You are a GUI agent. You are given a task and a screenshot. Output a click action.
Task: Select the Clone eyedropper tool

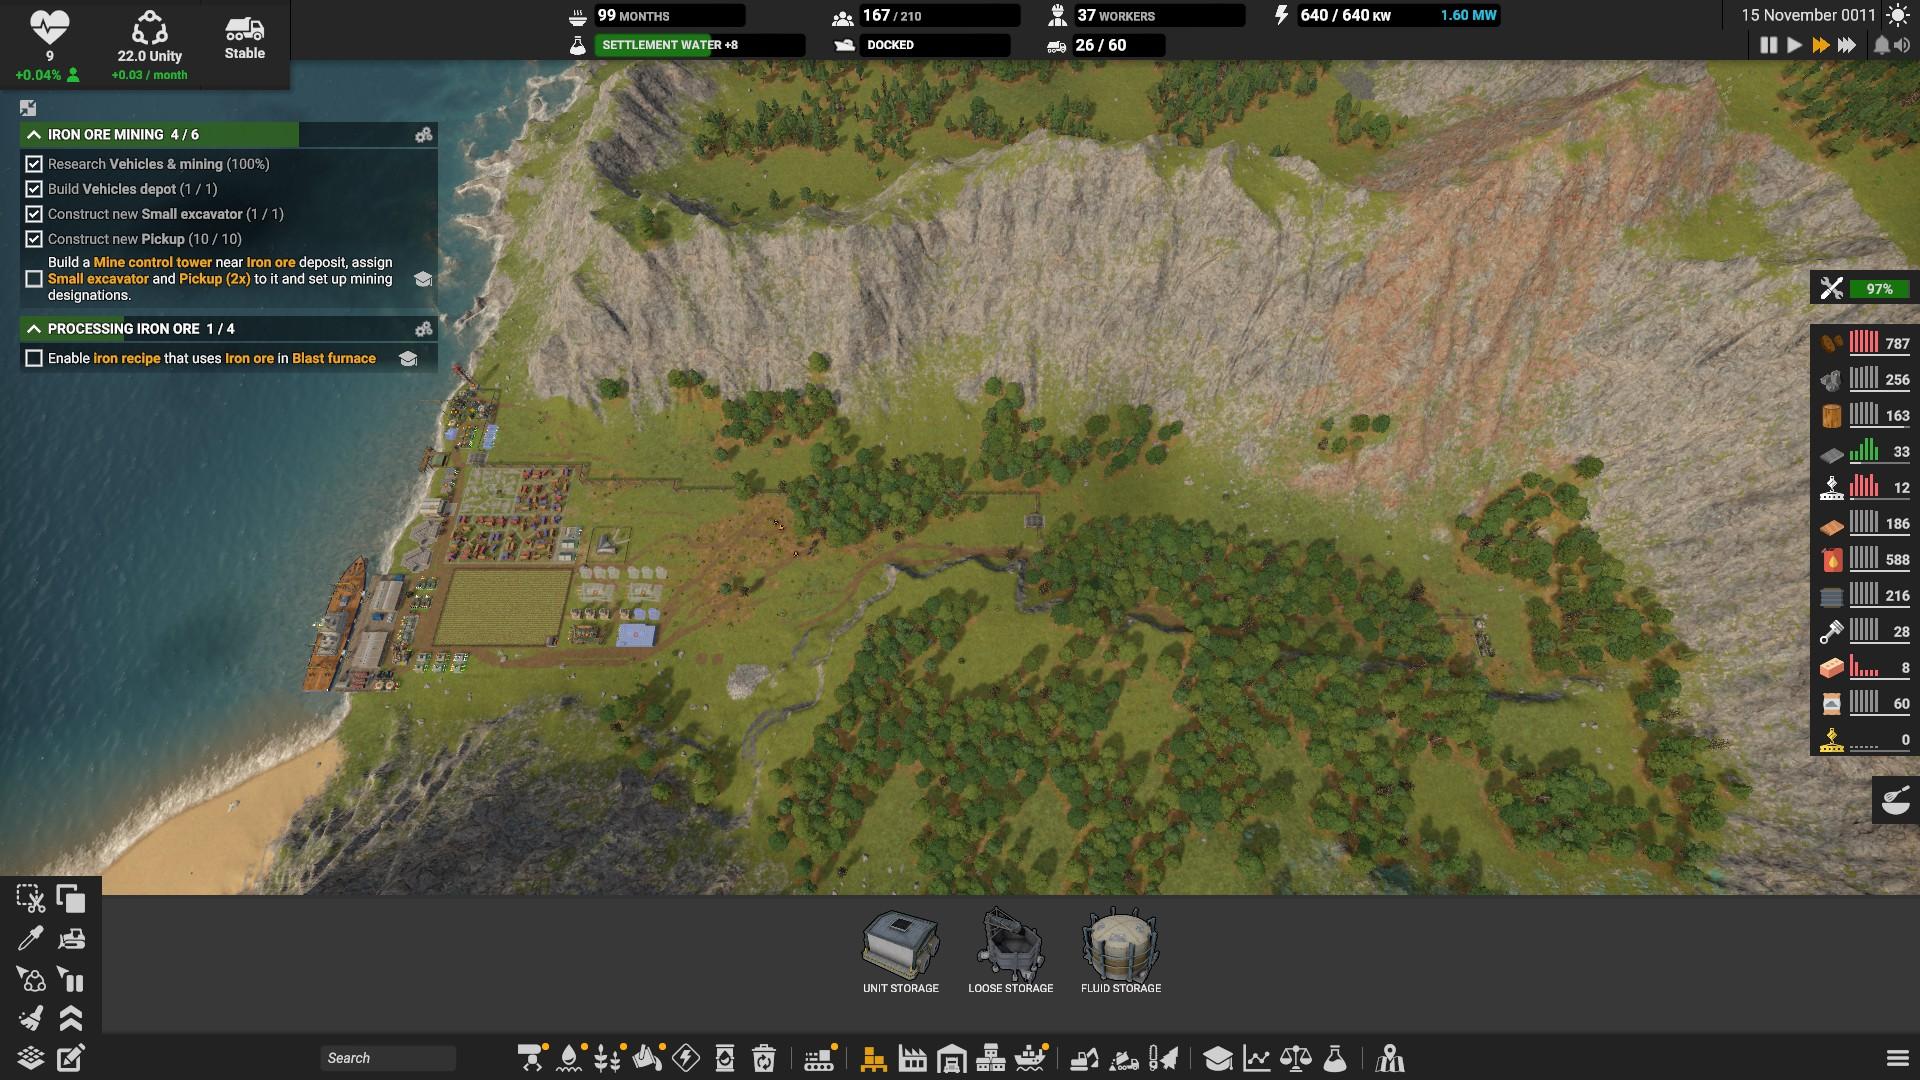click(31, 938)
